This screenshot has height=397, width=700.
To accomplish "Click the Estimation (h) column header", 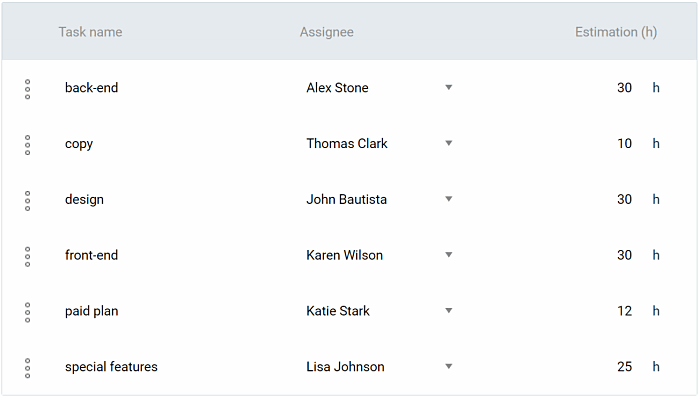I will [x=616, y=32].
